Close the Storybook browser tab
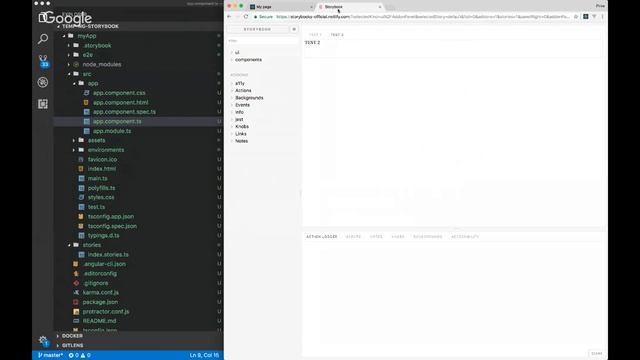 click(x=380, y=7)
